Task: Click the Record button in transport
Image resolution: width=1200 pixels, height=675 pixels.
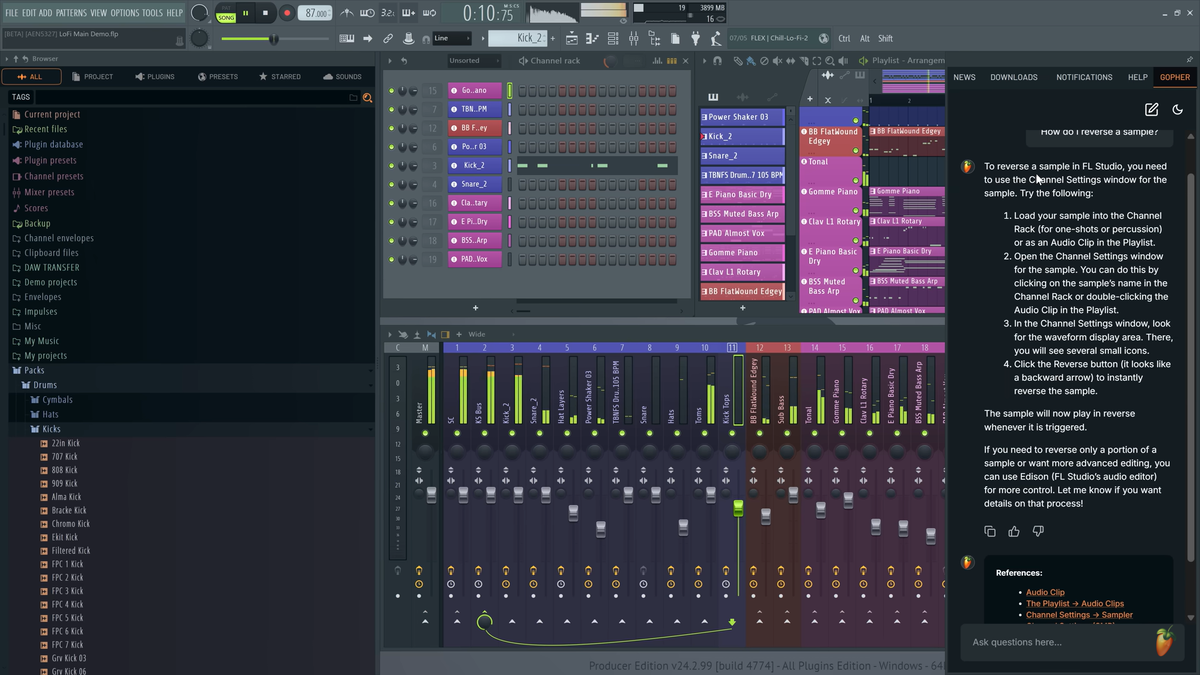Action: (287, 13)
